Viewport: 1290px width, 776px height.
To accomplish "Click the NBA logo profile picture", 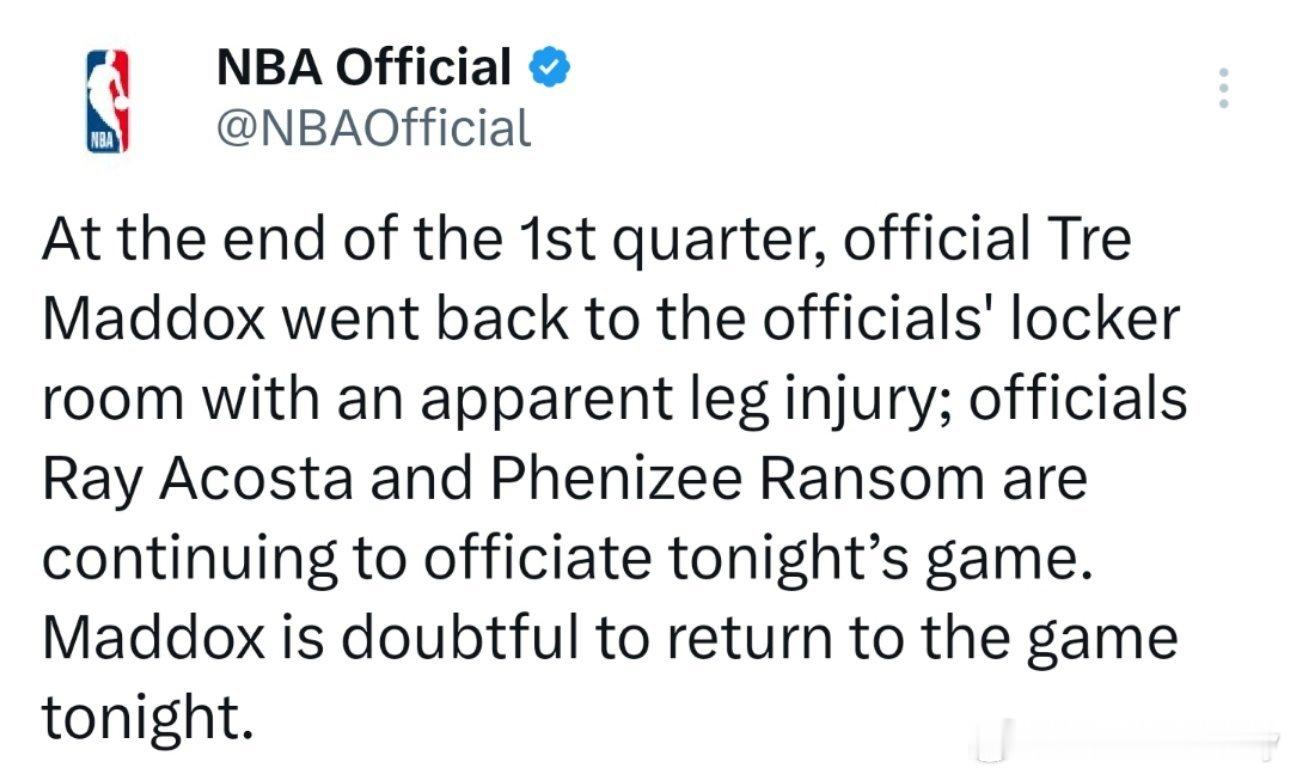I will pyautogui.click(x=109, y=101).
